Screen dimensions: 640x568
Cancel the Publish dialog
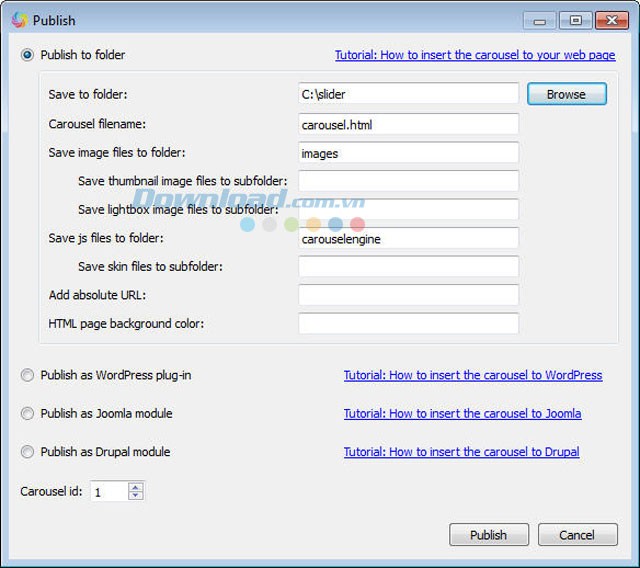(577, 535)
